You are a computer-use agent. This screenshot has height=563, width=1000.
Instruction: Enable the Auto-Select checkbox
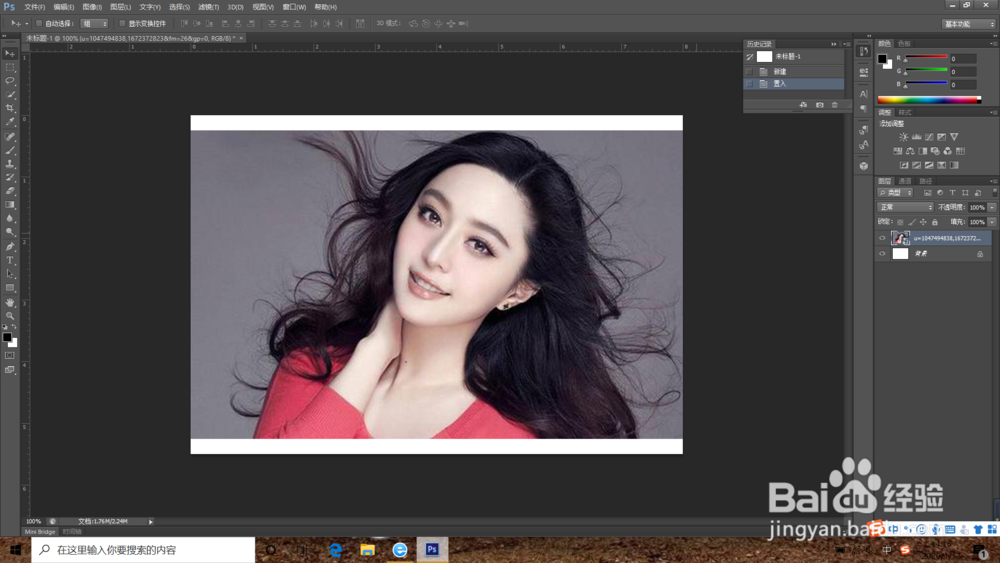coord(39,24)
